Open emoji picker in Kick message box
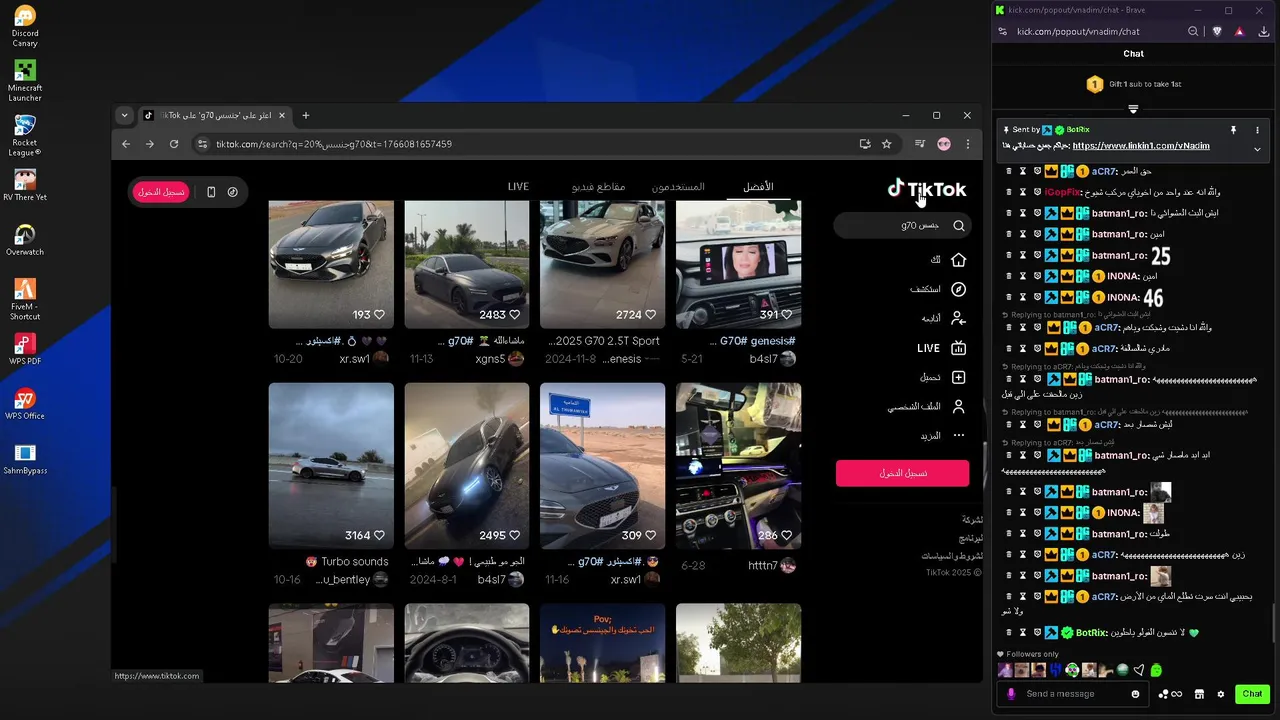The width and height of the screenshot is (1280, 720). coord(1135,694)
